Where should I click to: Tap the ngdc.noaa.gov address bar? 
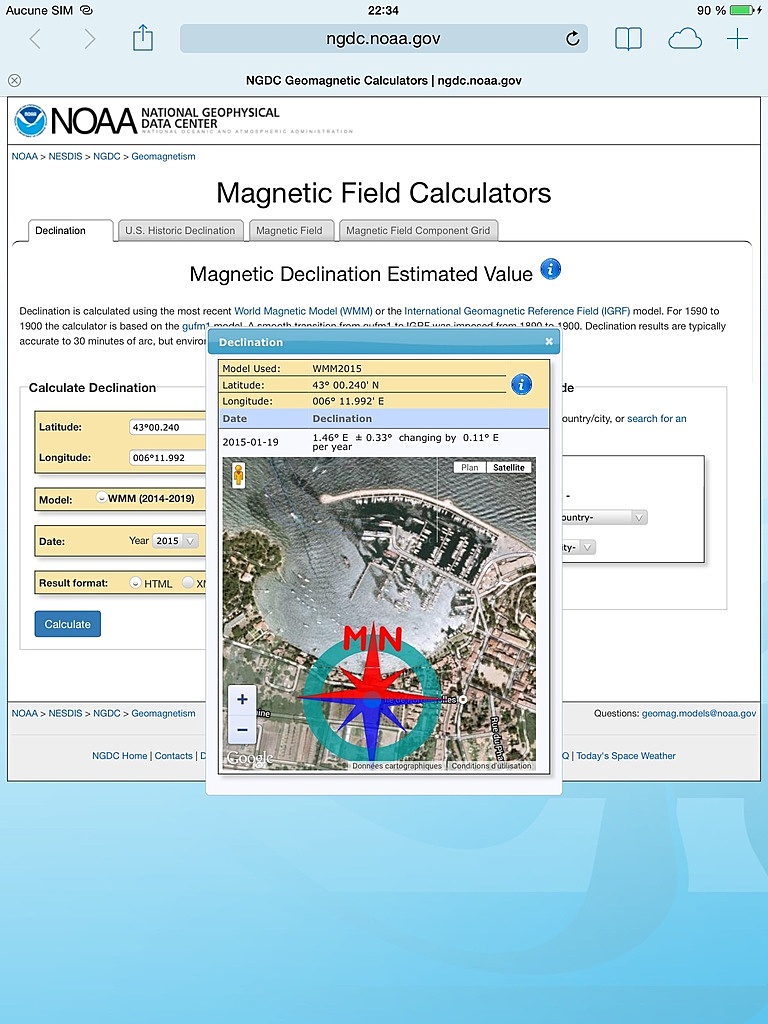[x=383, y=39]
